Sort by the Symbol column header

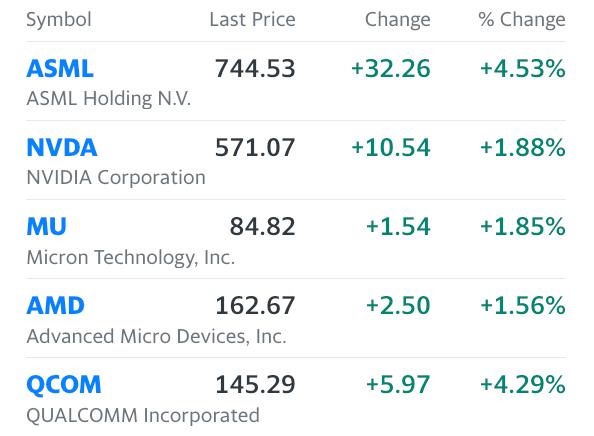coord(59,19)
